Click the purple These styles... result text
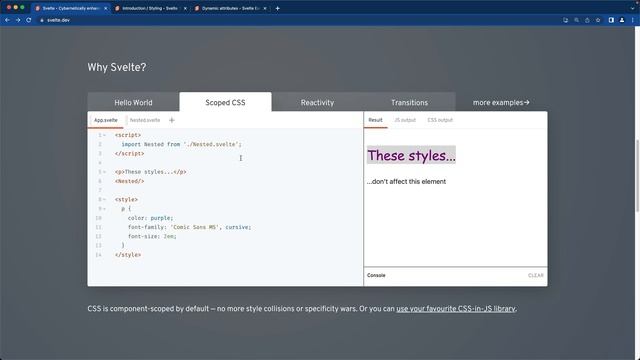 click(x=411, y=155)
